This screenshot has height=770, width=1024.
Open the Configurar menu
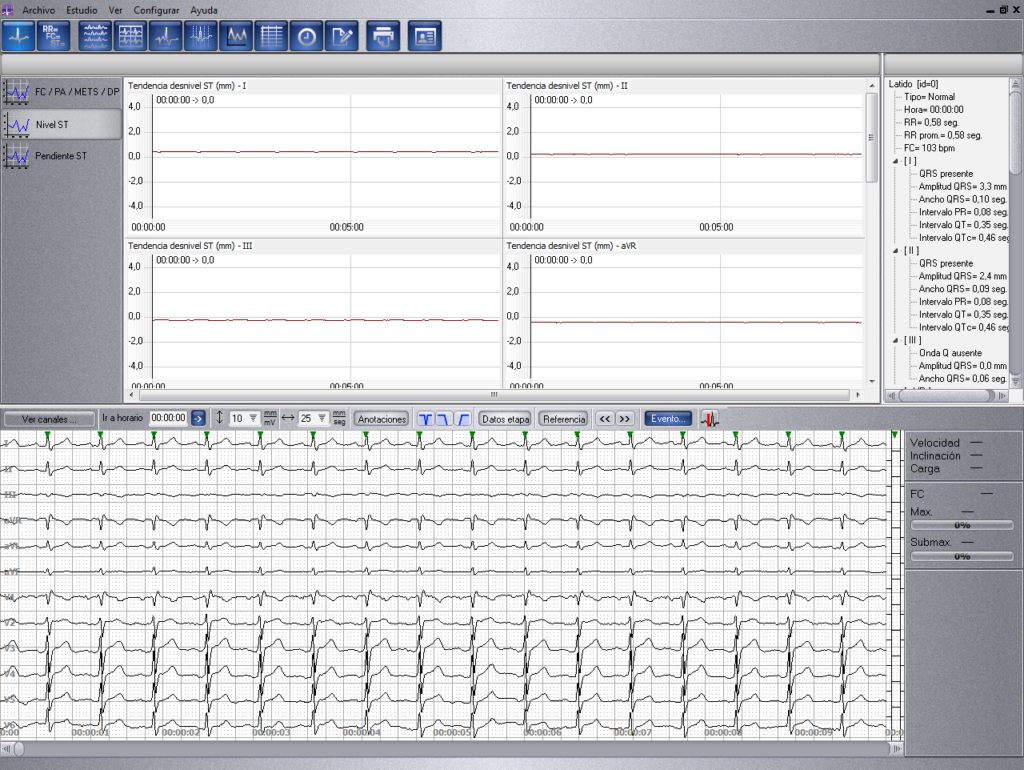(x=156, y=10)
